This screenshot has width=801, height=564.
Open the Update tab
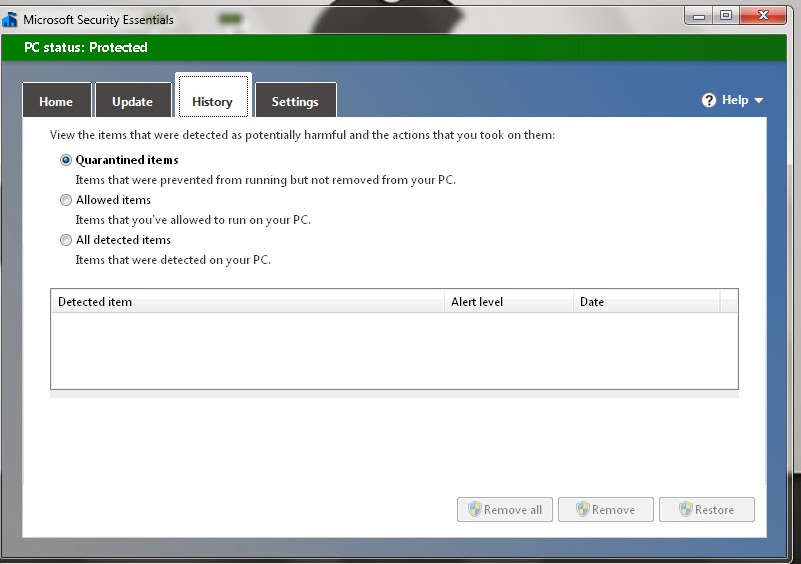(x=133, y=101)
